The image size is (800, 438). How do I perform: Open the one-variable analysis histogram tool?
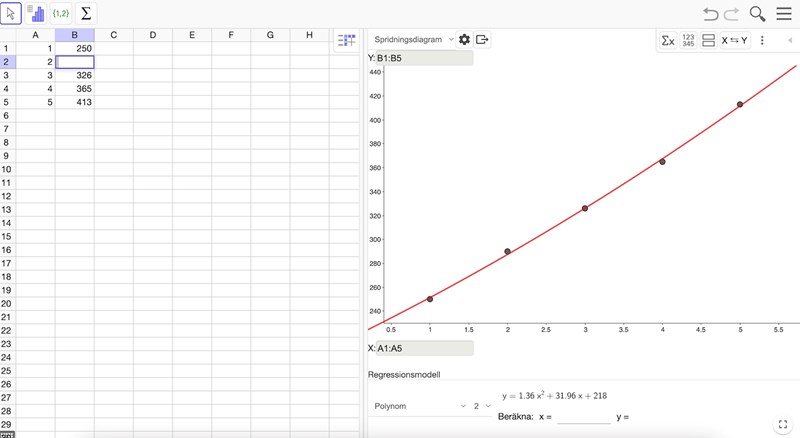point(36,14)
